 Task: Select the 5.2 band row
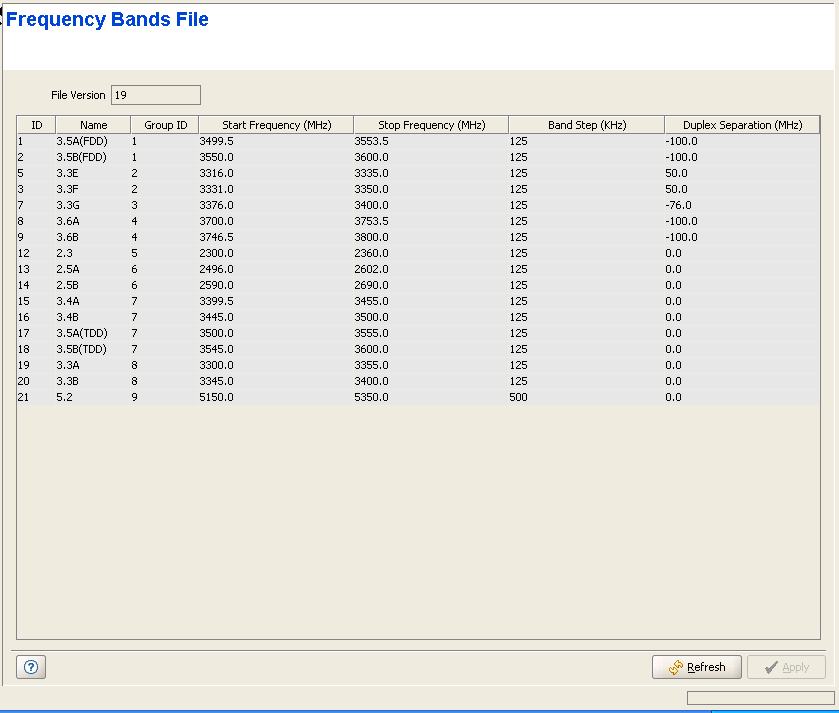[x=64, y=397]
